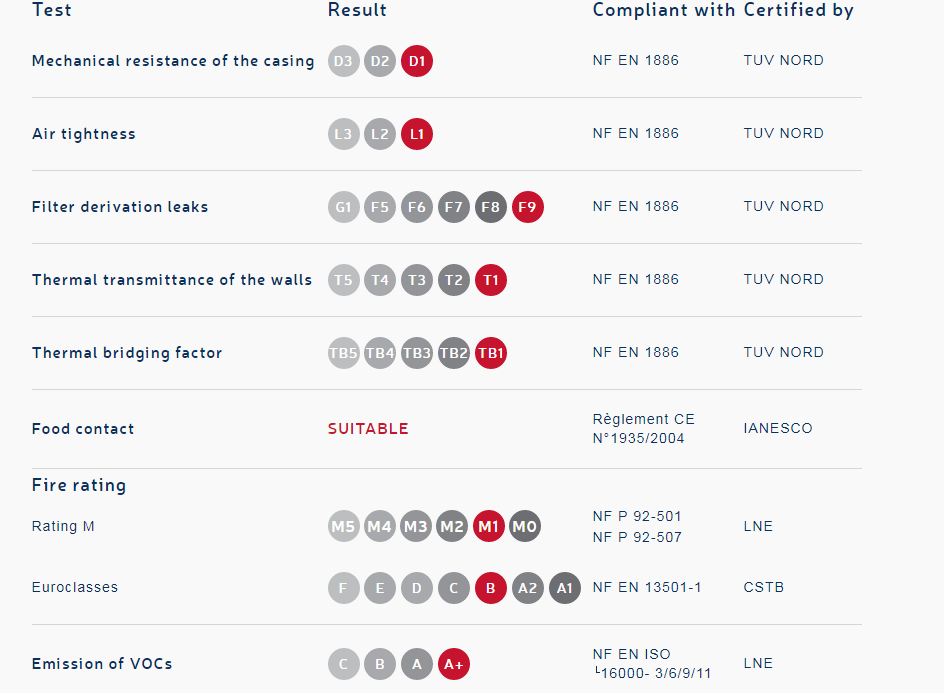Click the red TB1 thermal bridging badge
944x693 pixels.
click(490, 353)
